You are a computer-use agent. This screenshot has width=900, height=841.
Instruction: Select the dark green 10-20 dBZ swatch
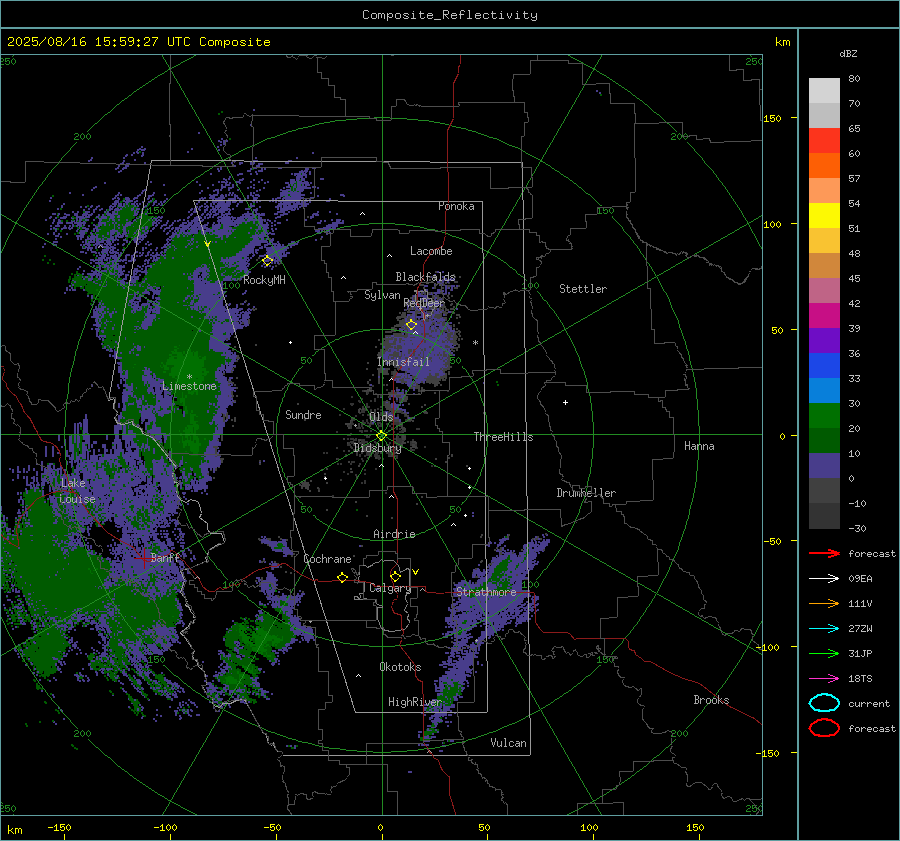click(x=824, y=441)
